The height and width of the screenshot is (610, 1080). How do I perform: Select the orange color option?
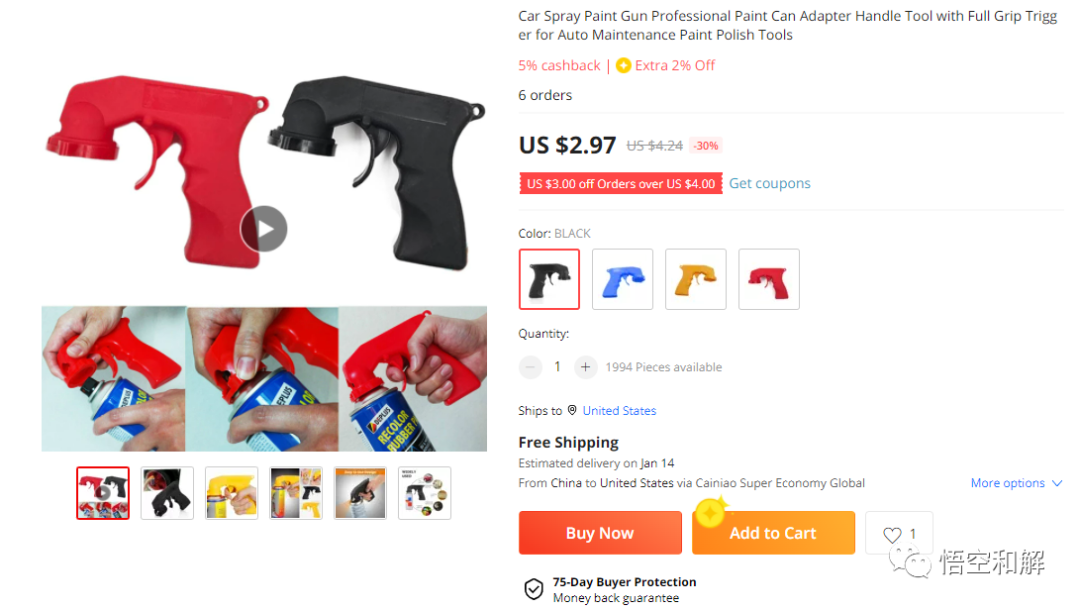[696, 279]
